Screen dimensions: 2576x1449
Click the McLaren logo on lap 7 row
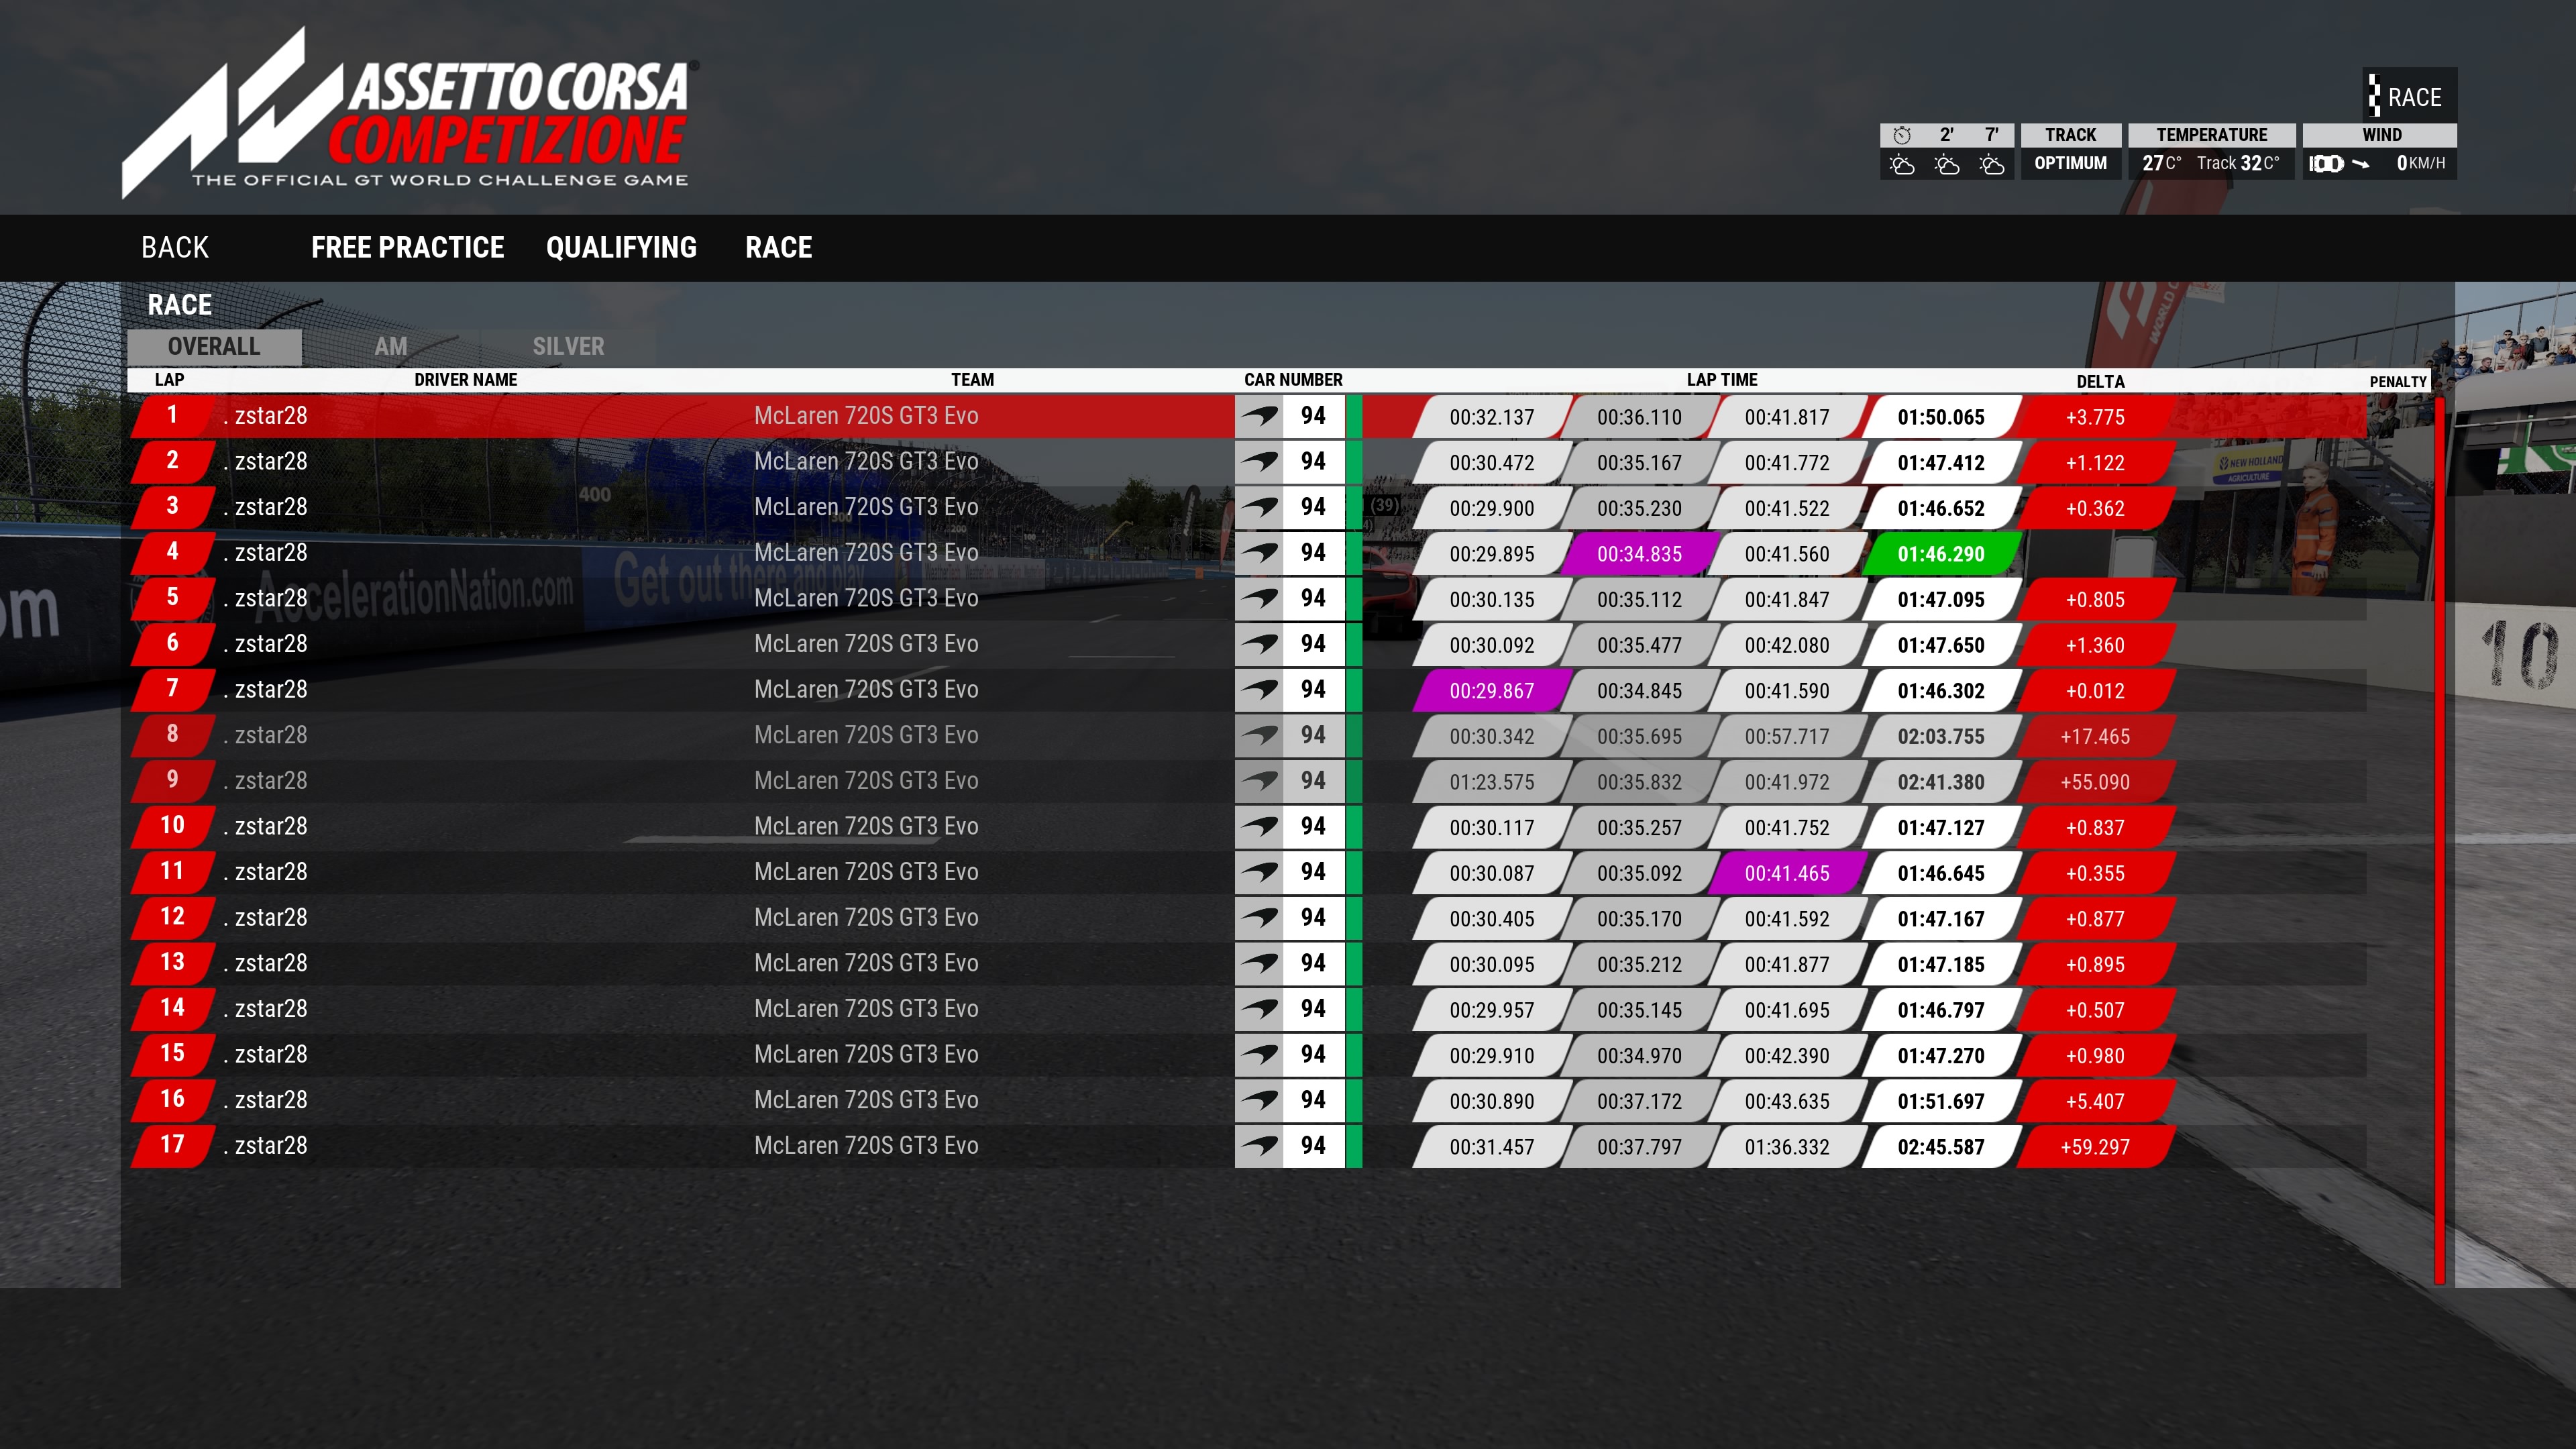(1260, 690)
